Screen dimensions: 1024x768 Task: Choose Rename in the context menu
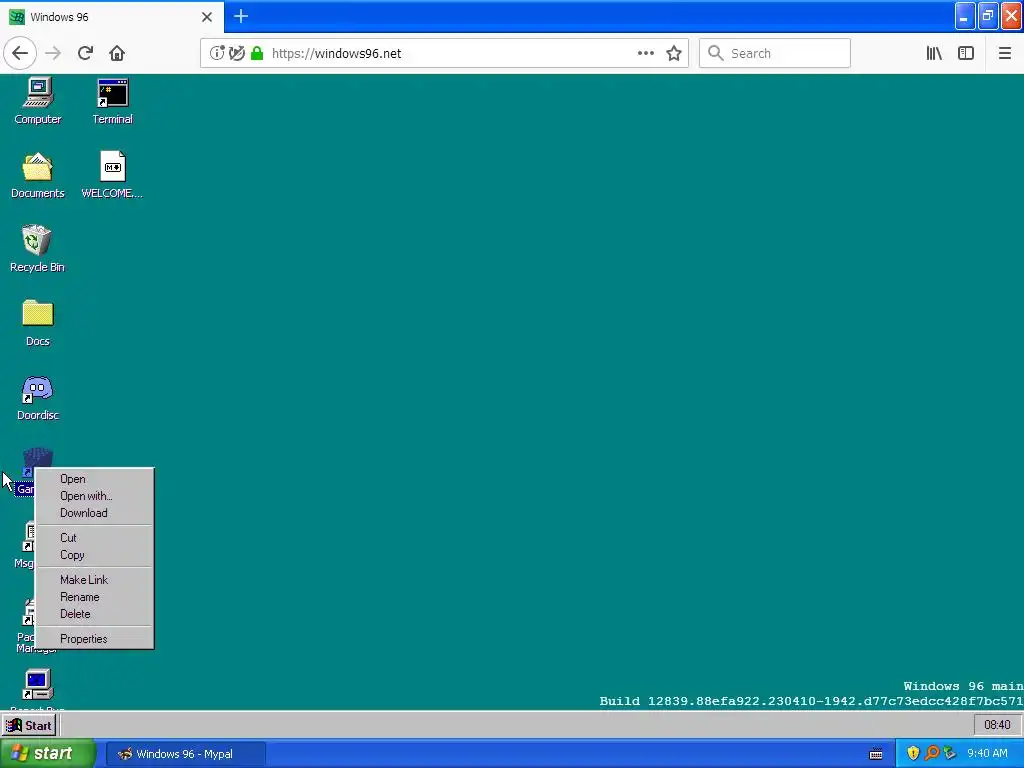(x=95, y=596)
